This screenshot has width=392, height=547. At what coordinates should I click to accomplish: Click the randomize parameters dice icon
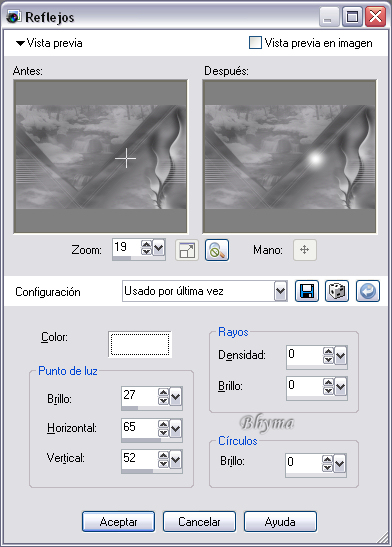tap(337, 291)
